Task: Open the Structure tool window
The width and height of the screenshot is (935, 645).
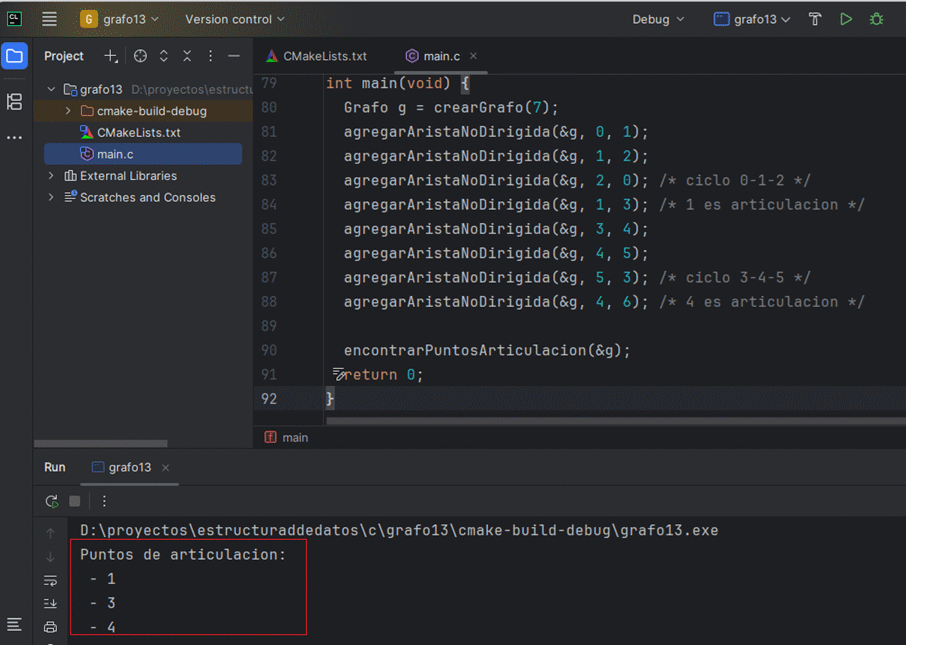Action: (14, 101)
